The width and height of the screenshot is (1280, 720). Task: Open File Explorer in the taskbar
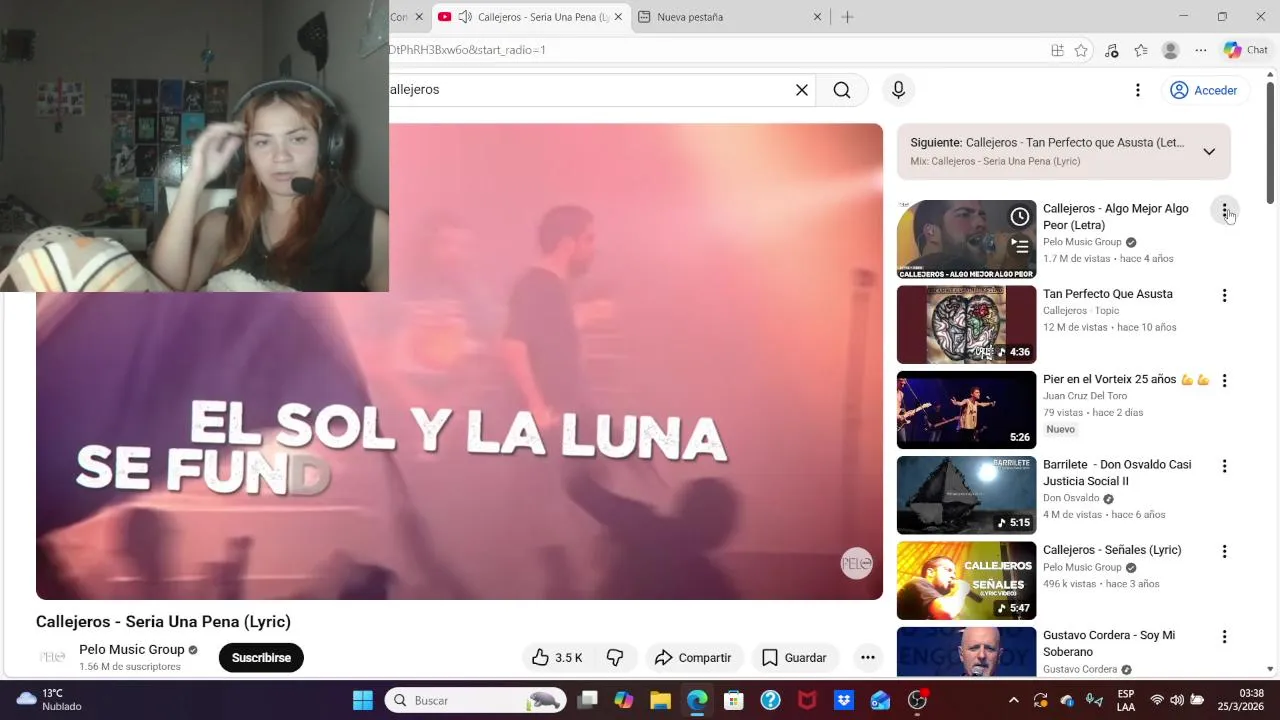pyautogui.click(x=660, y=700)
